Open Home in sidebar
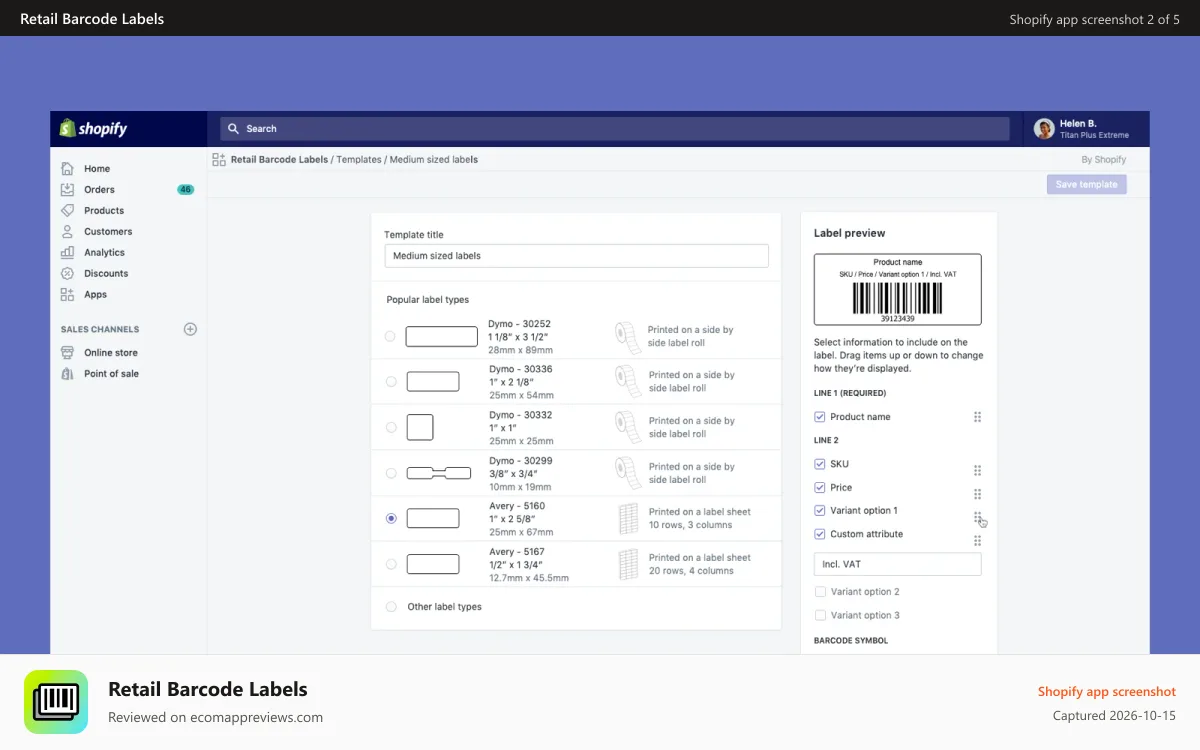This screenshot has height=750, width=1200. coord(97,169)
